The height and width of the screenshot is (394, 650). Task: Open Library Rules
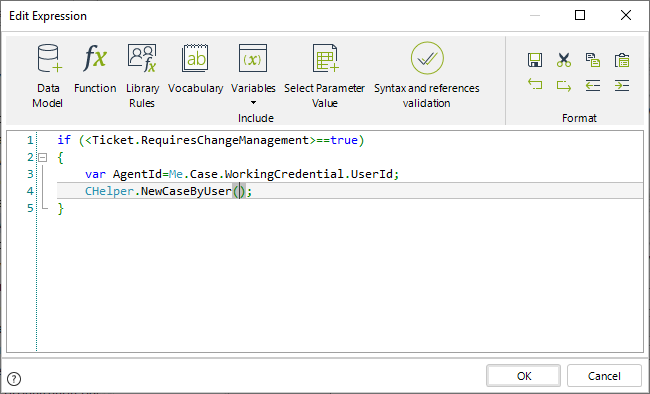(x=142, y=76)
